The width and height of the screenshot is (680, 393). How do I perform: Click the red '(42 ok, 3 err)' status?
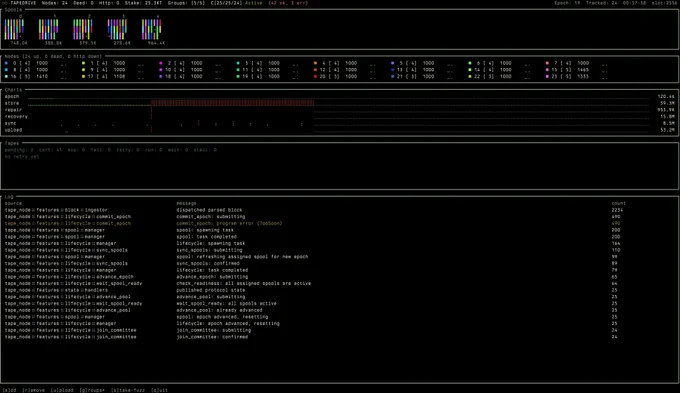[288, 3]
